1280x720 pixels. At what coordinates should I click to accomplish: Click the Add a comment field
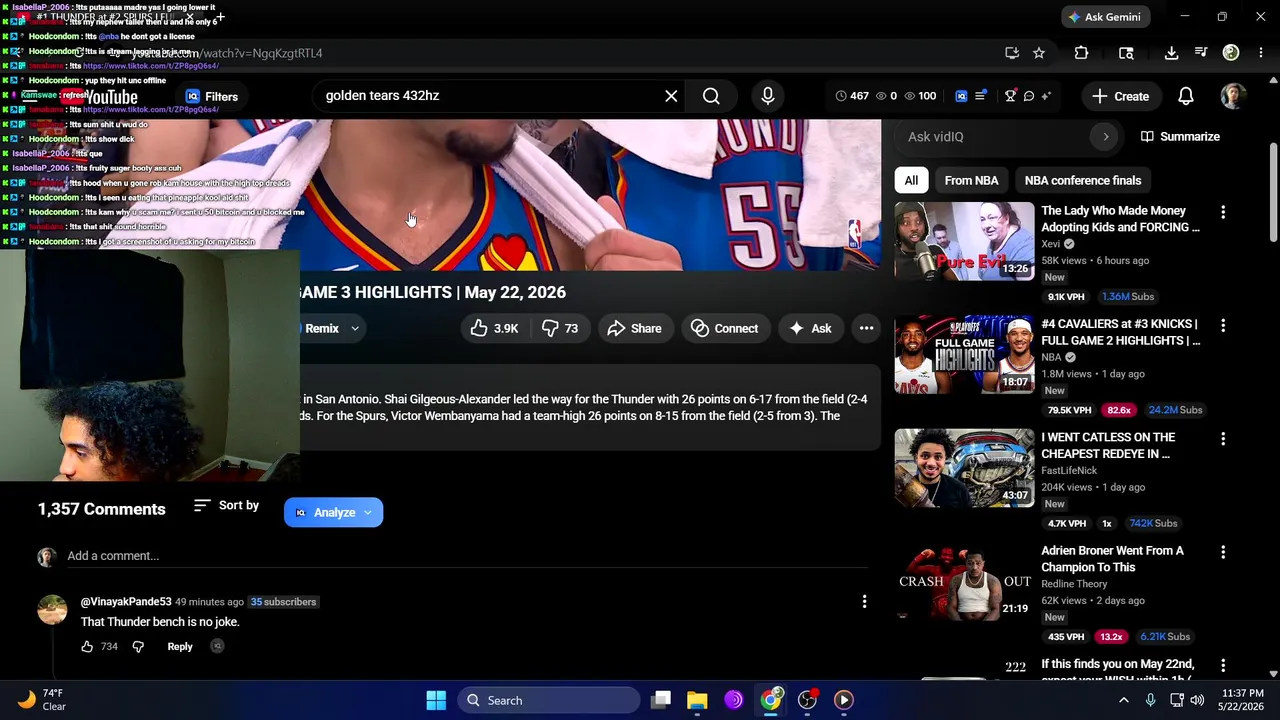[x=467, y=556]
